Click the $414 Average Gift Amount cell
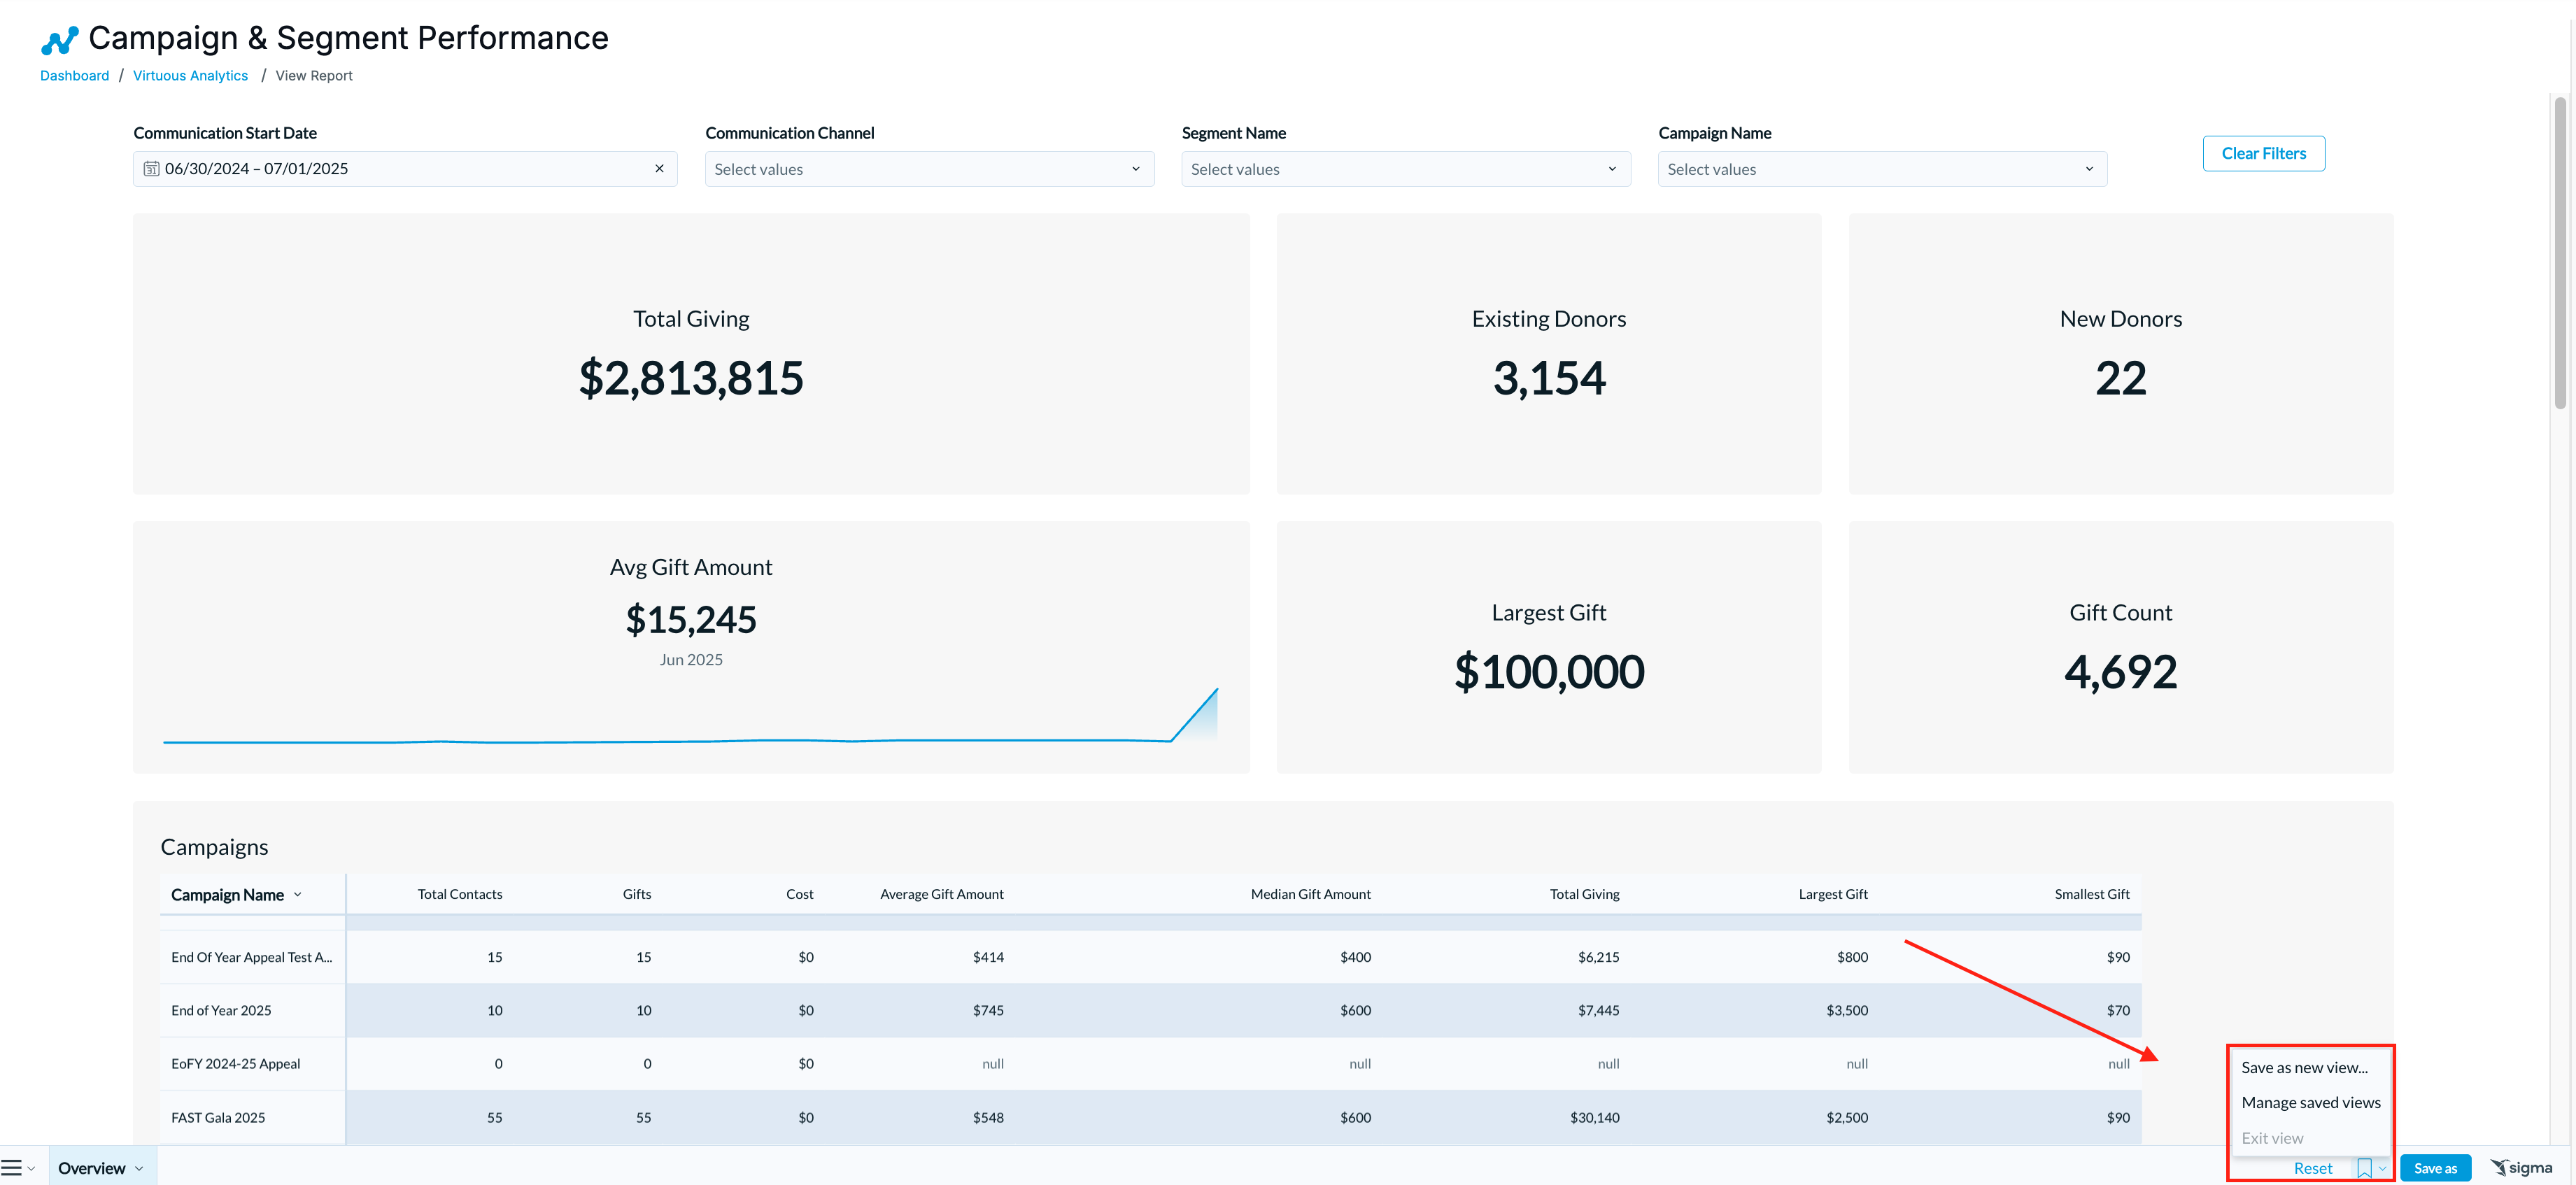 [x=988, y=957]
